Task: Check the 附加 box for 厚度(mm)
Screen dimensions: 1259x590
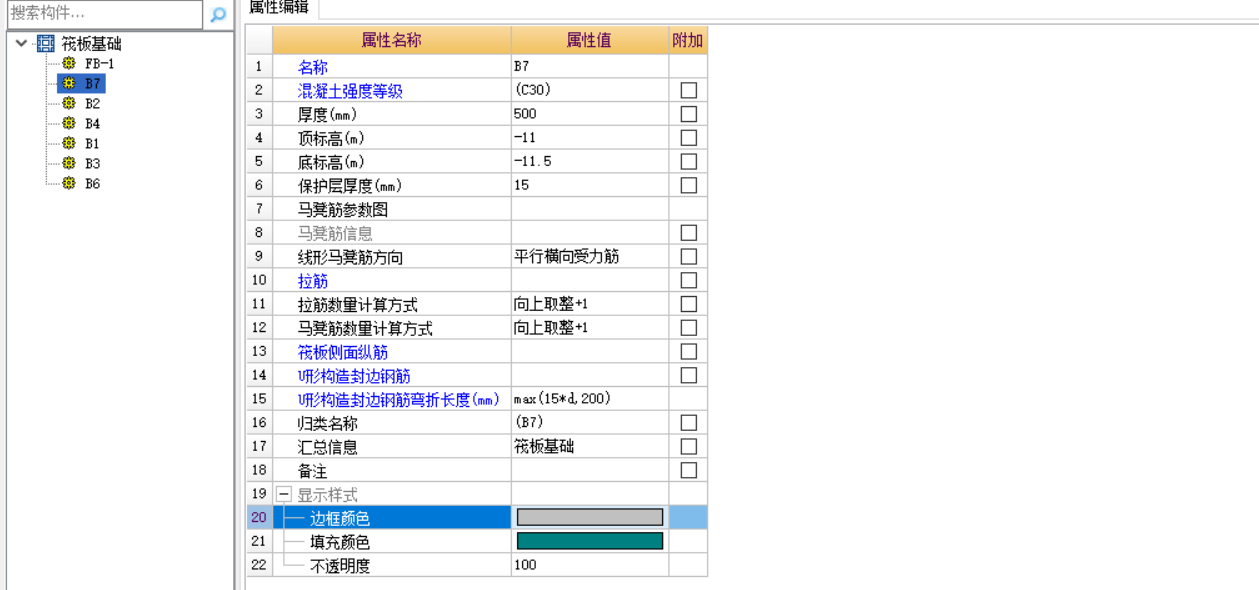Action: click(688, 114)
